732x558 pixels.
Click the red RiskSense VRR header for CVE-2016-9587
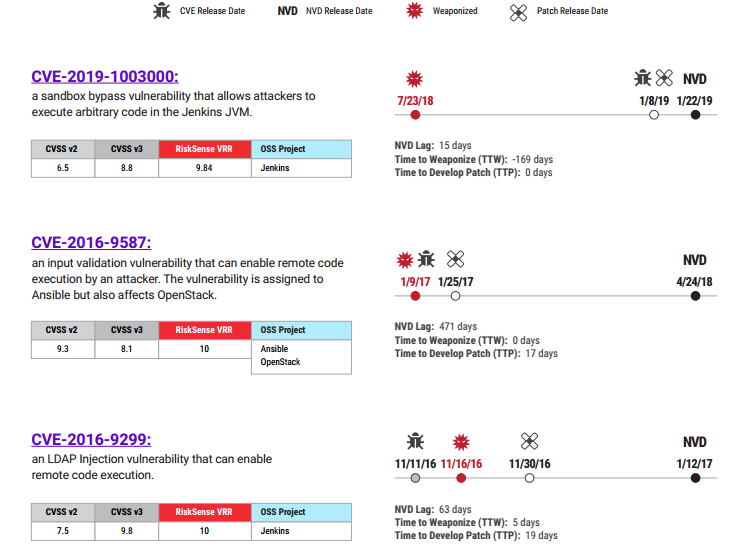pyautogui.click(x=204, y=330)
